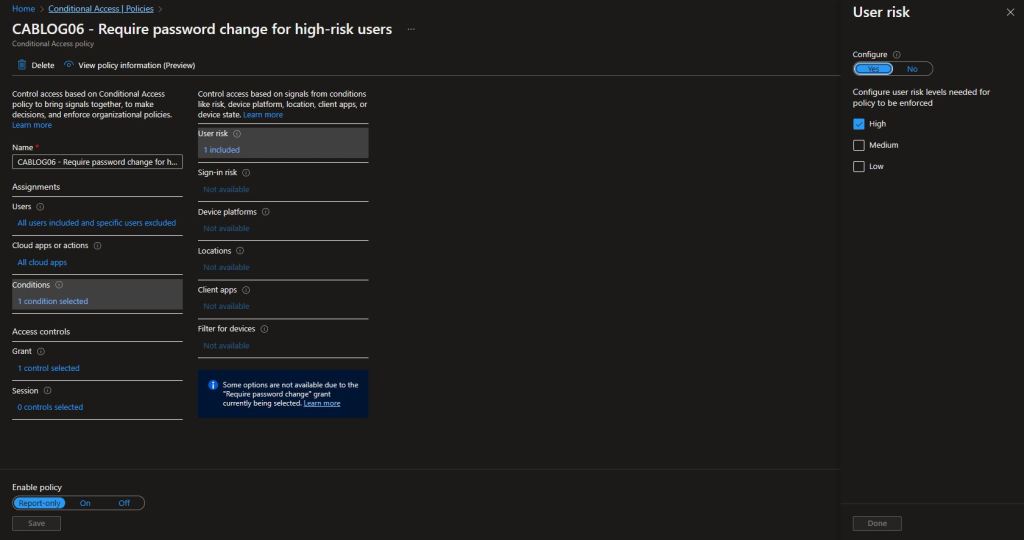Open '1 control selected' under Grant
Viewport: 1024px width, 540px height.
coord(48,368)
